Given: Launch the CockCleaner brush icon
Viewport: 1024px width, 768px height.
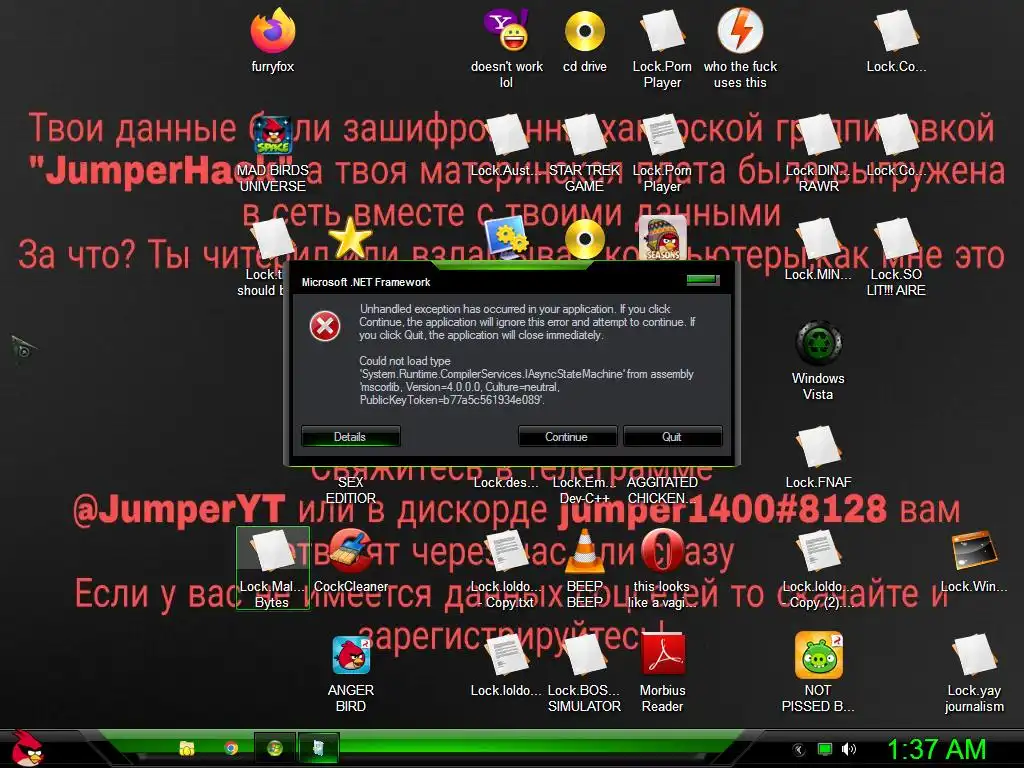Looking at the screenshot, I should (351, 552).
